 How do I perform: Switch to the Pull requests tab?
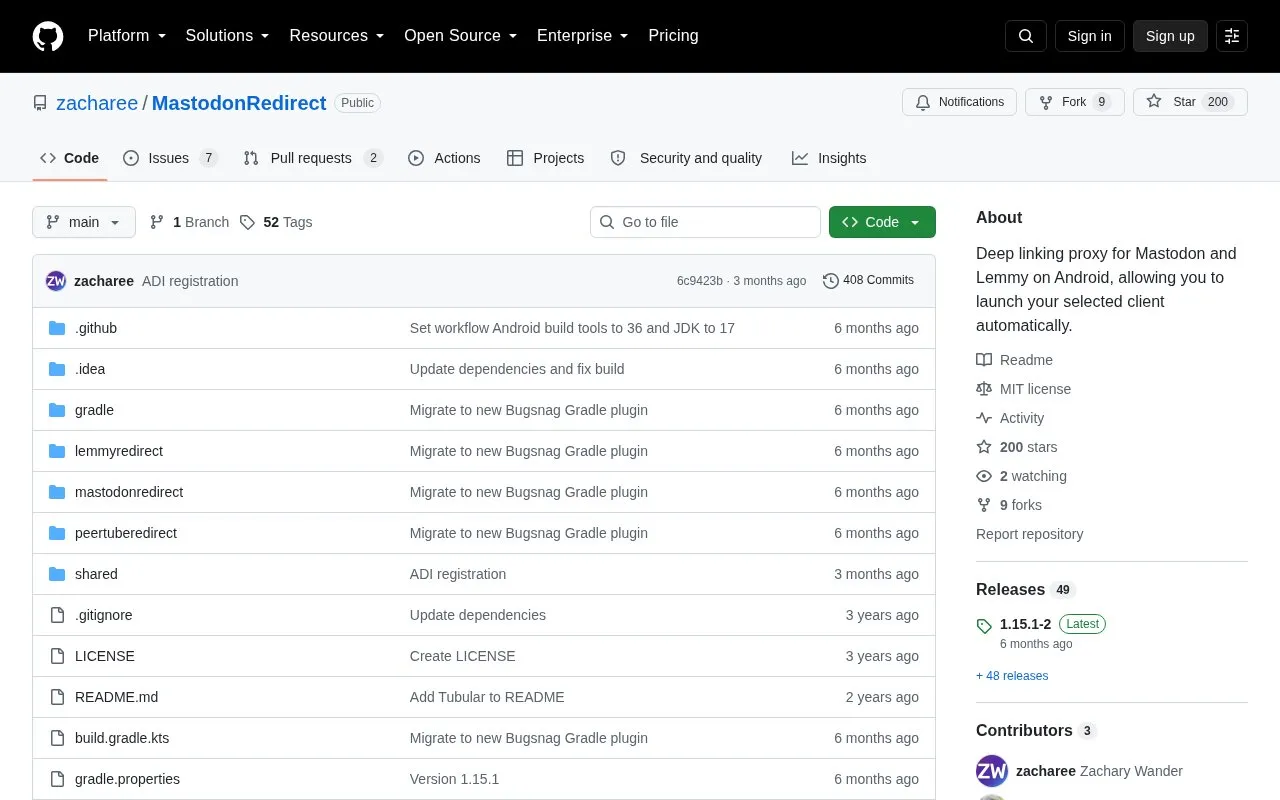pos(312,158)
